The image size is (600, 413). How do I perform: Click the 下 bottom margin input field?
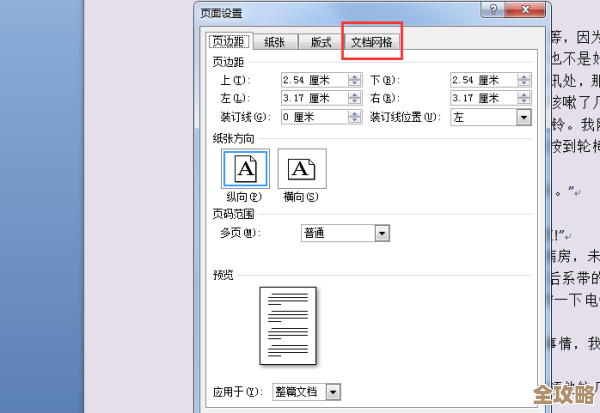click(x=484, y=80)
